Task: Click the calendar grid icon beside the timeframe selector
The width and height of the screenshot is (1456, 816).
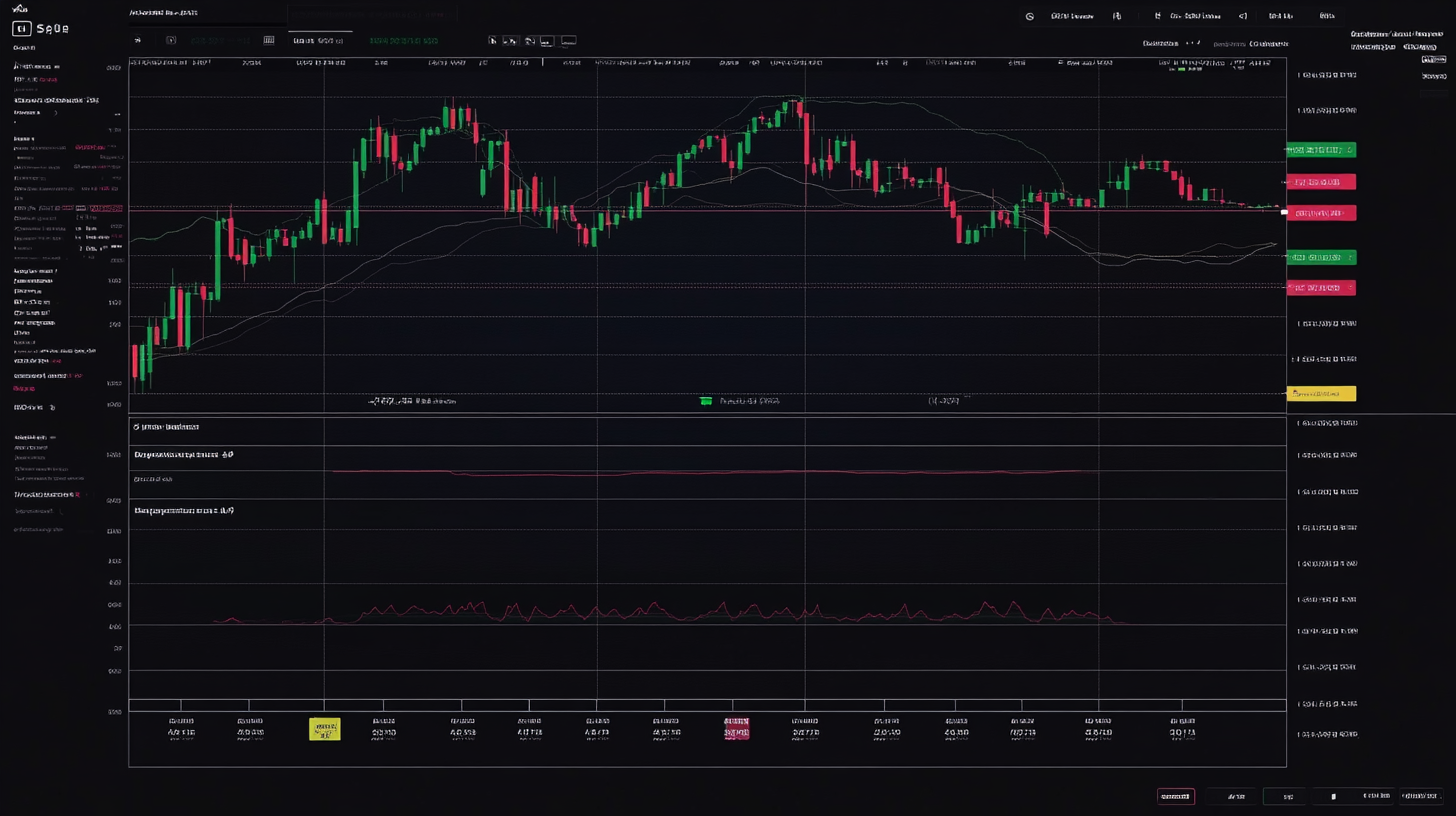Action: pos(268,40)
